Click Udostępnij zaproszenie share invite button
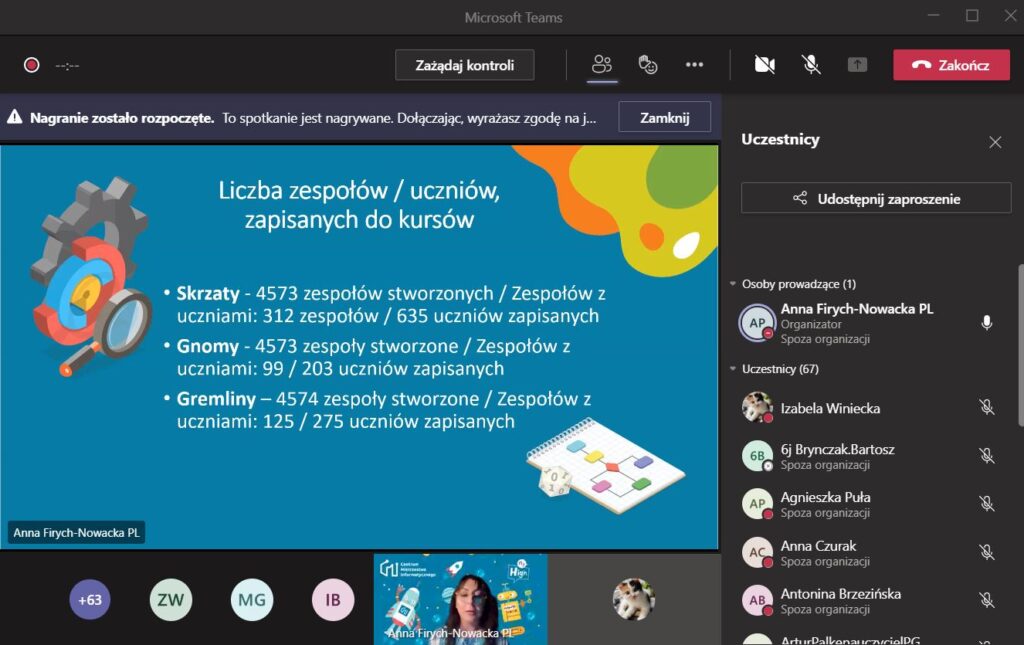 point(875,198)
